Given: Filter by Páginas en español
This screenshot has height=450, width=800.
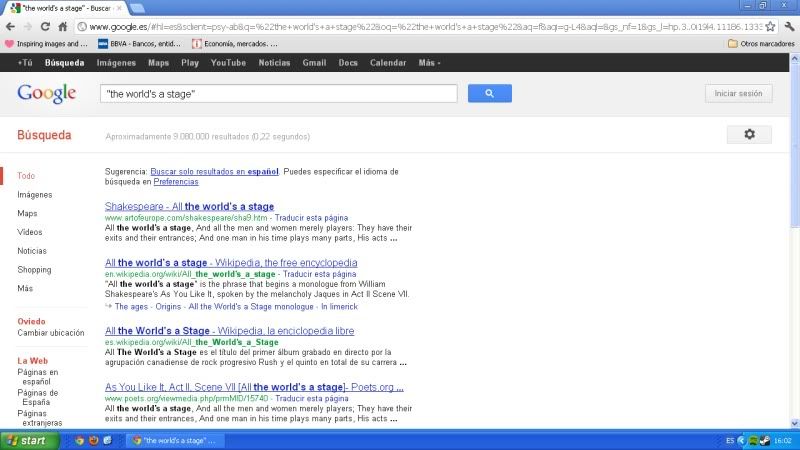Looking at the screenshot, I should coord(37,377).
